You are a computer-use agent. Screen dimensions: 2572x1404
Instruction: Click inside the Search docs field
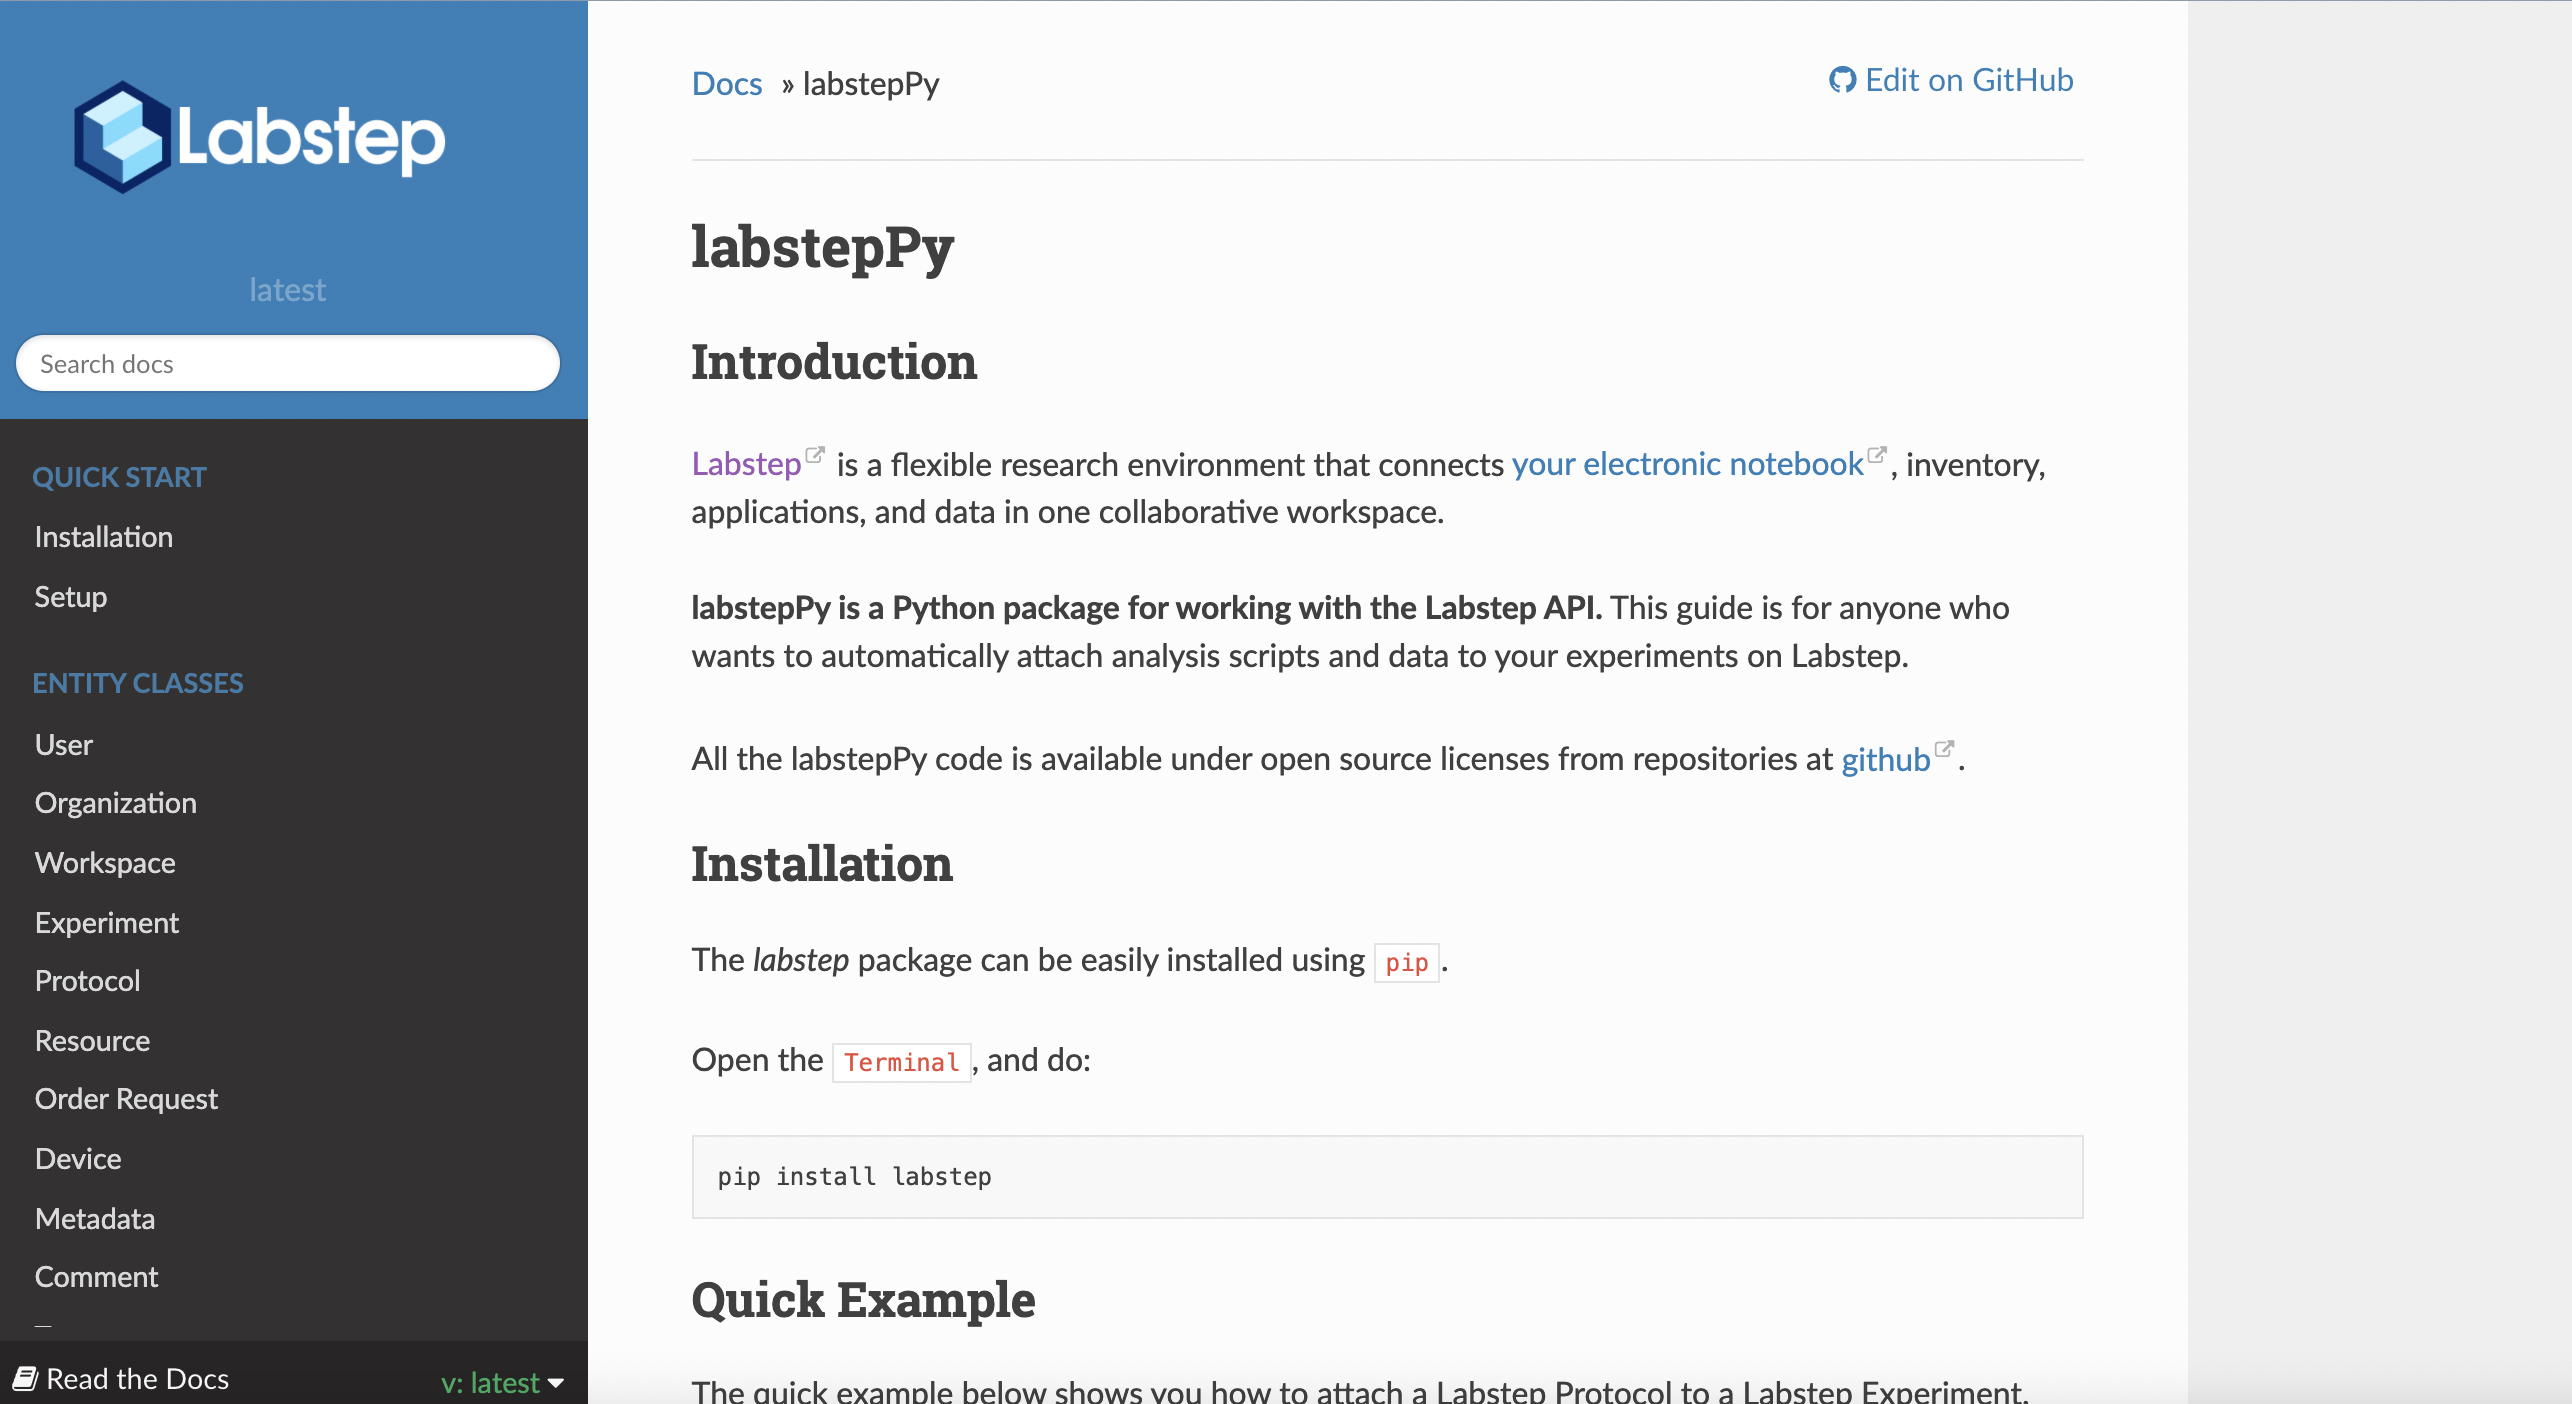tap(288, 363)
